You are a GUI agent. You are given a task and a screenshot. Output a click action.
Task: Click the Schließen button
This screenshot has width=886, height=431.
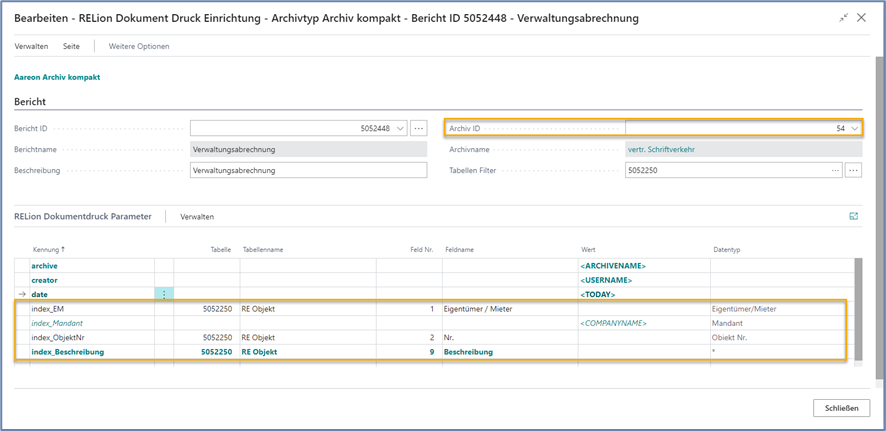pyautogui.click(x=841, y=408)
